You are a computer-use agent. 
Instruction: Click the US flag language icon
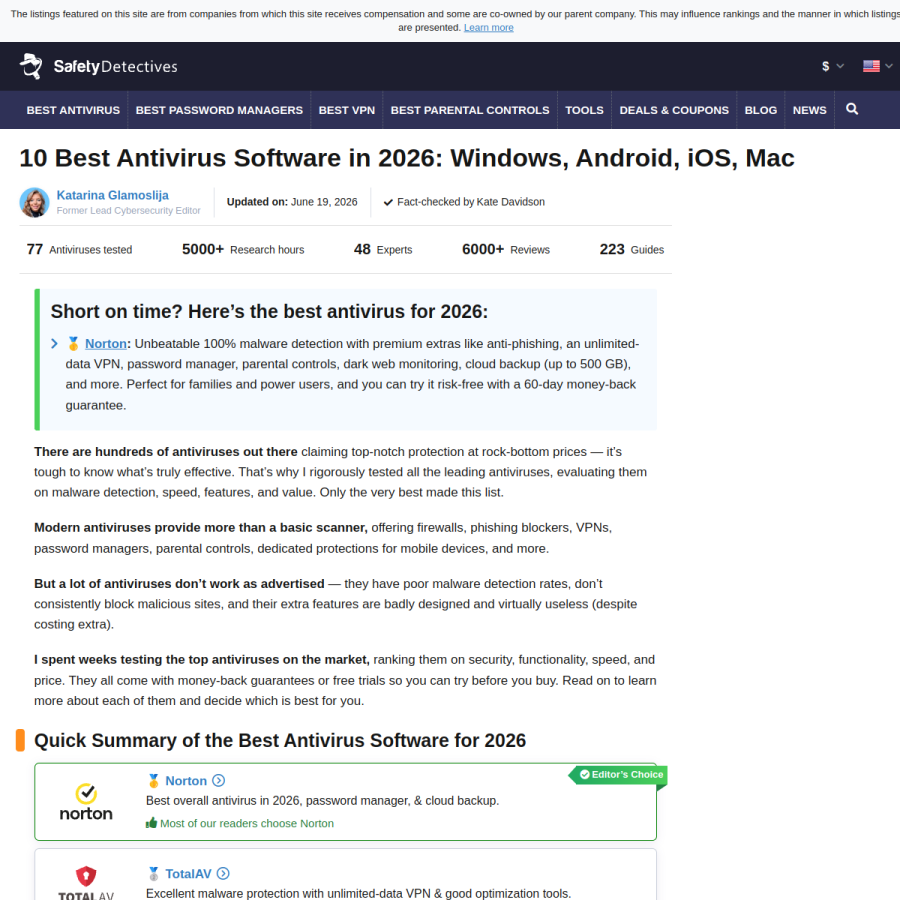pyautogui.click(x=871, y=66)
